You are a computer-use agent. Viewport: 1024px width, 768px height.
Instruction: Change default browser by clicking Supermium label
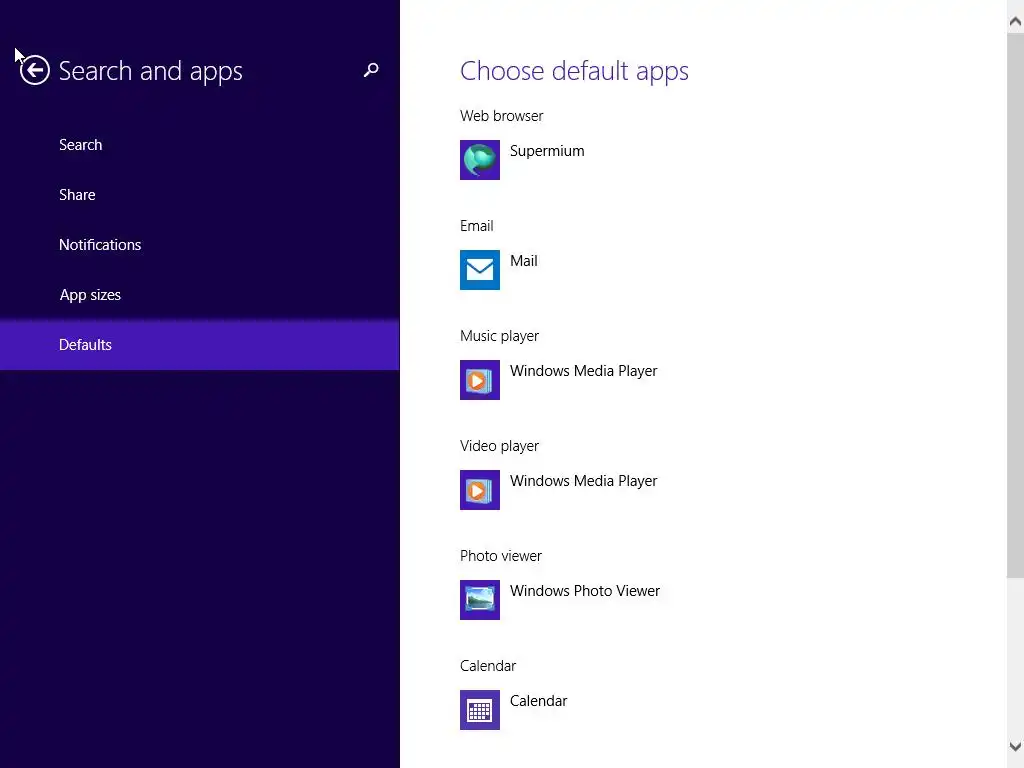pos(547,151)
